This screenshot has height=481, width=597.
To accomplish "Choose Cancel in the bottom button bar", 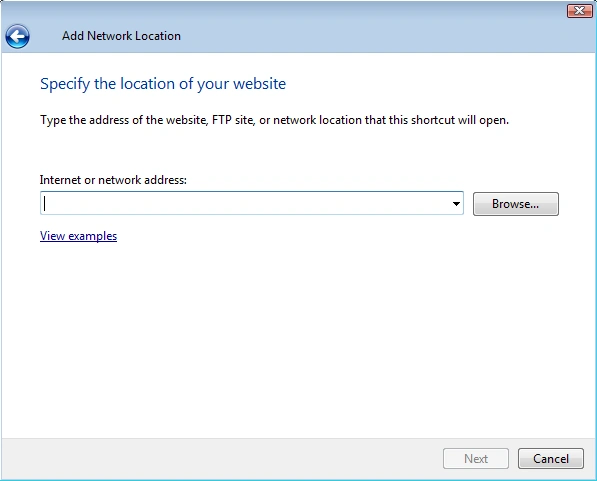I will [551, 459].
